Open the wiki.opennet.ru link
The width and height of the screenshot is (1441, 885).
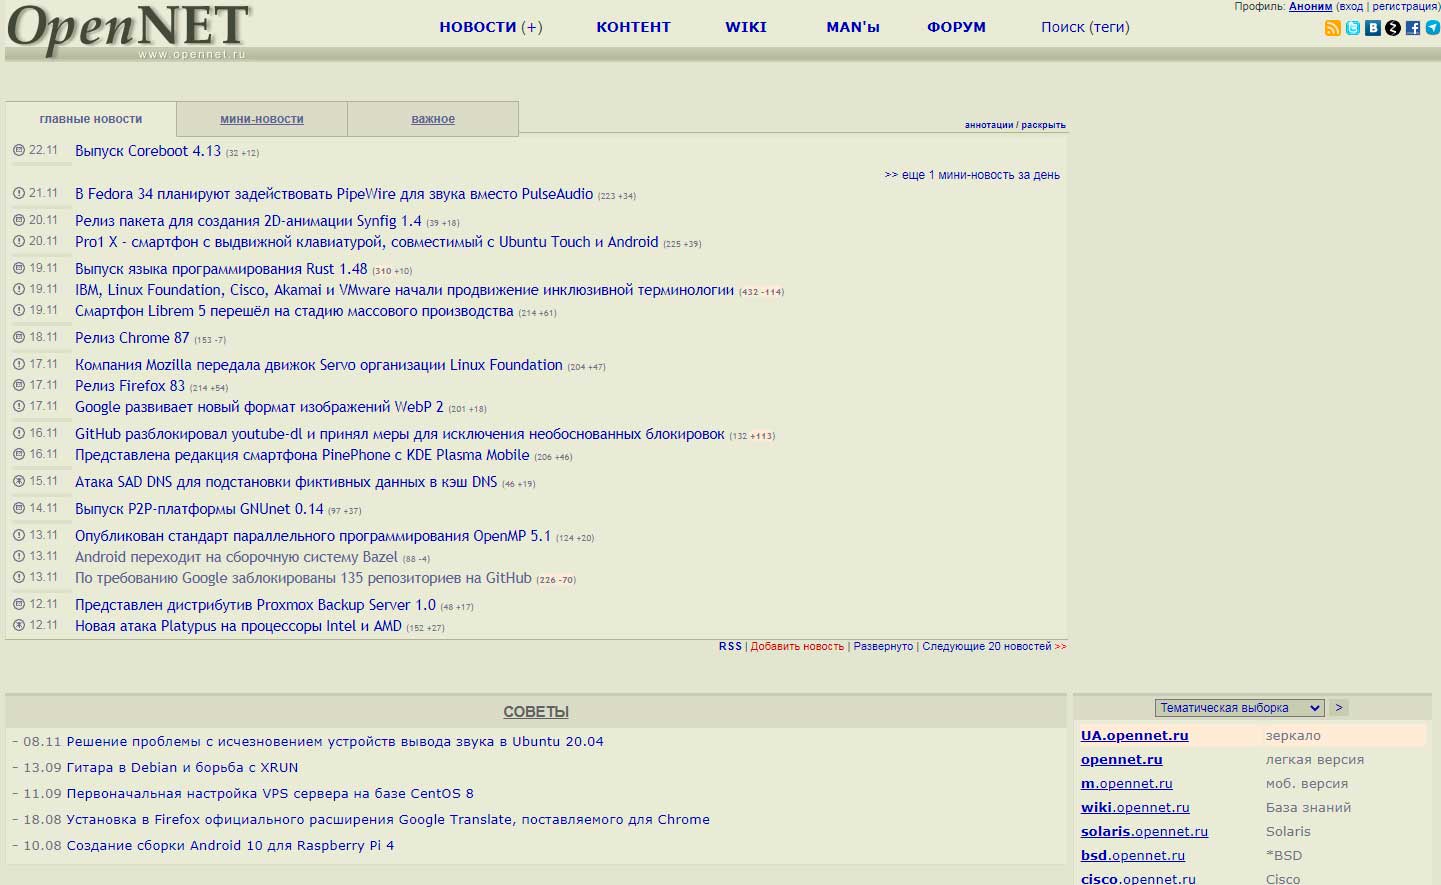1135,808
